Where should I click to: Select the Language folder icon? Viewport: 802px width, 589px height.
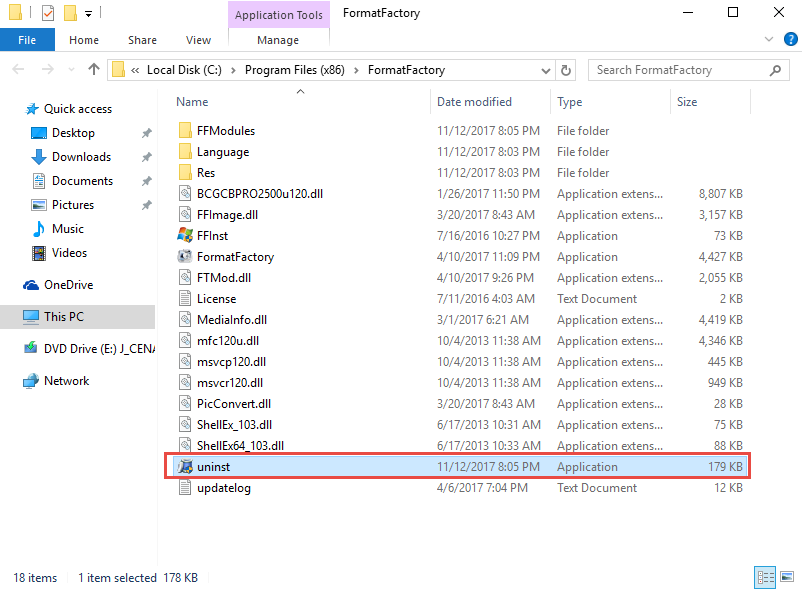point(185,151)
